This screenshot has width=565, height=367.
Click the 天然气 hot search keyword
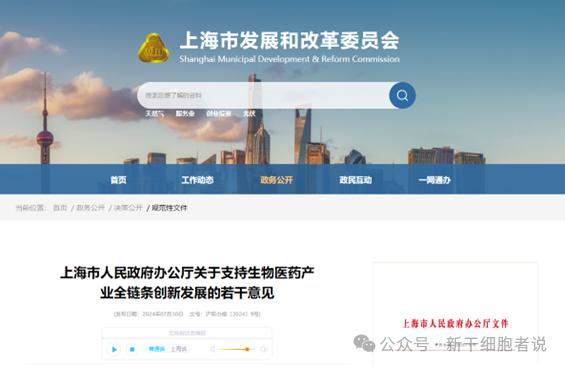tap(155, 114)
